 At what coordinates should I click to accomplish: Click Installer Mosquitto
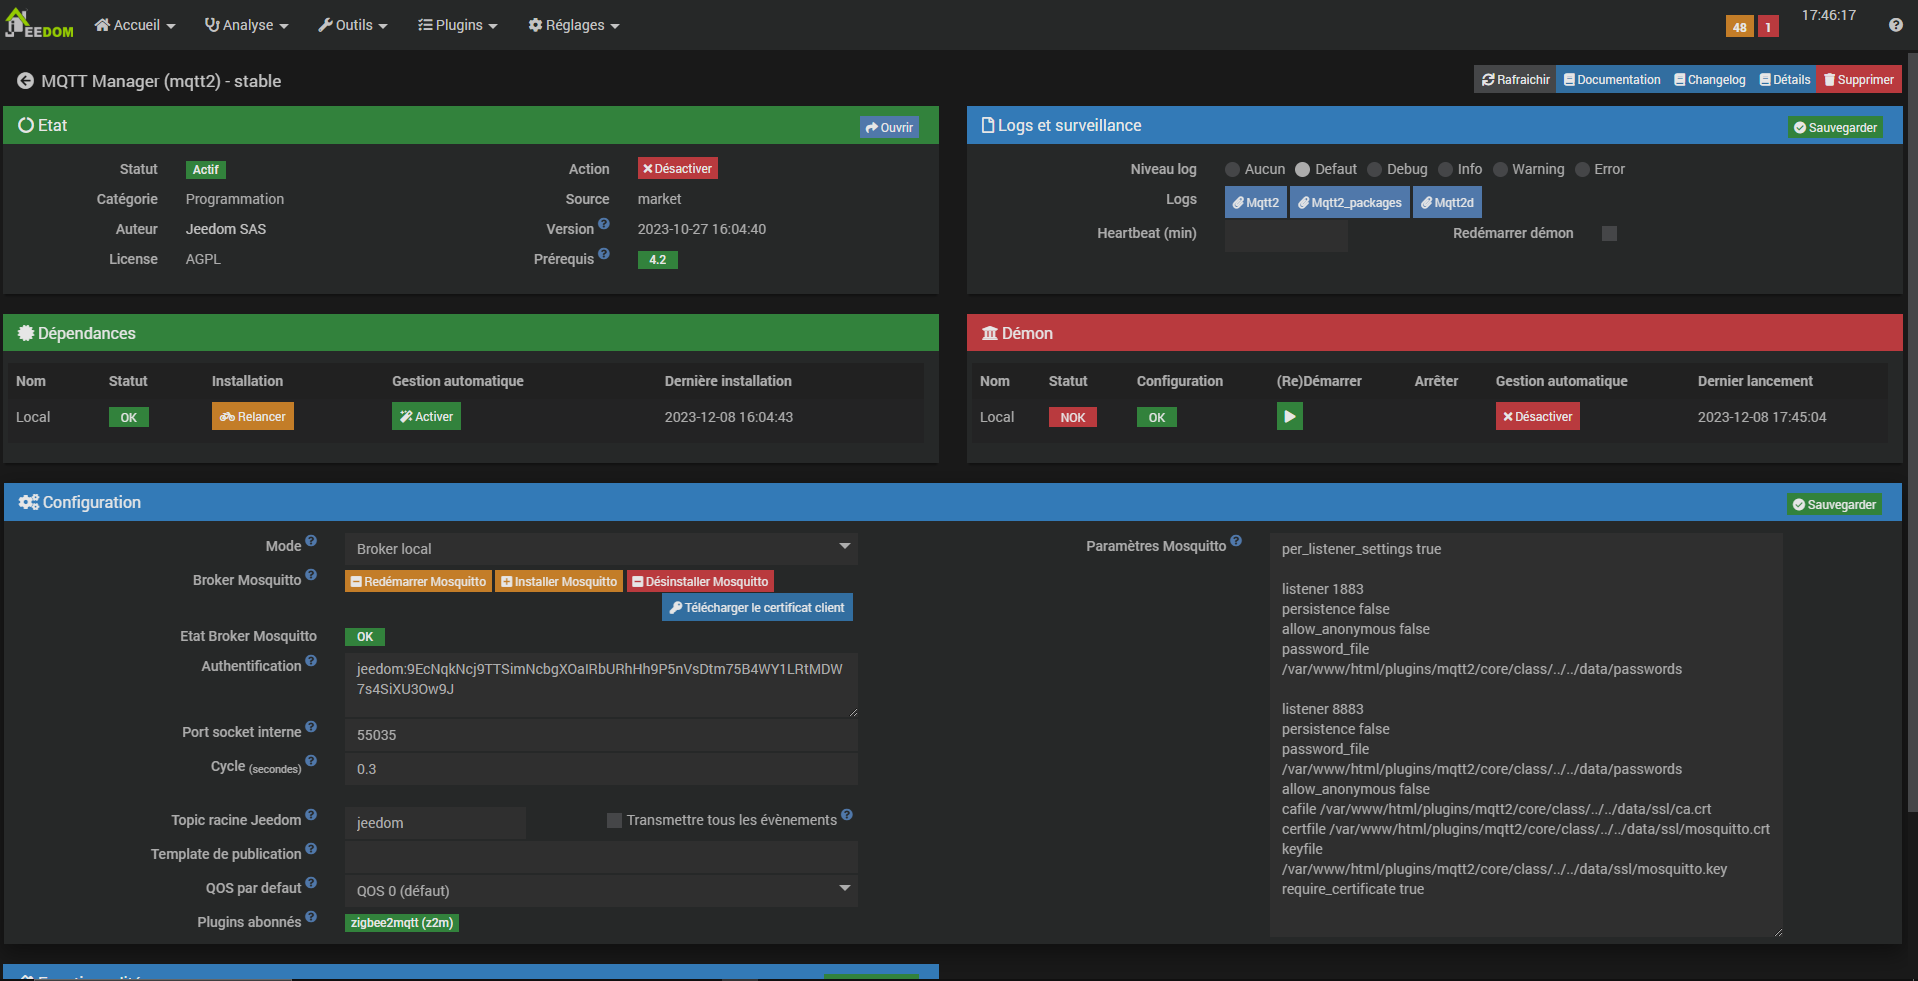point(559,581)
